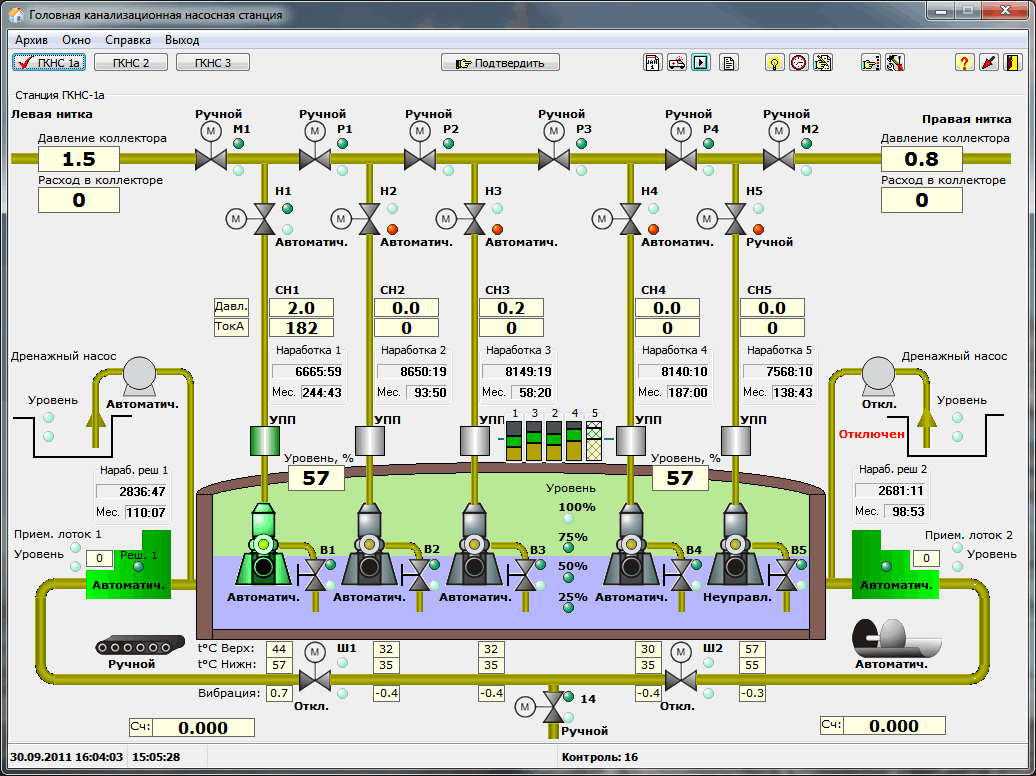Screen dimensions: 1036x776
Task: Click the green УПП soft starter of pump 1
Action: click(264, 441)
